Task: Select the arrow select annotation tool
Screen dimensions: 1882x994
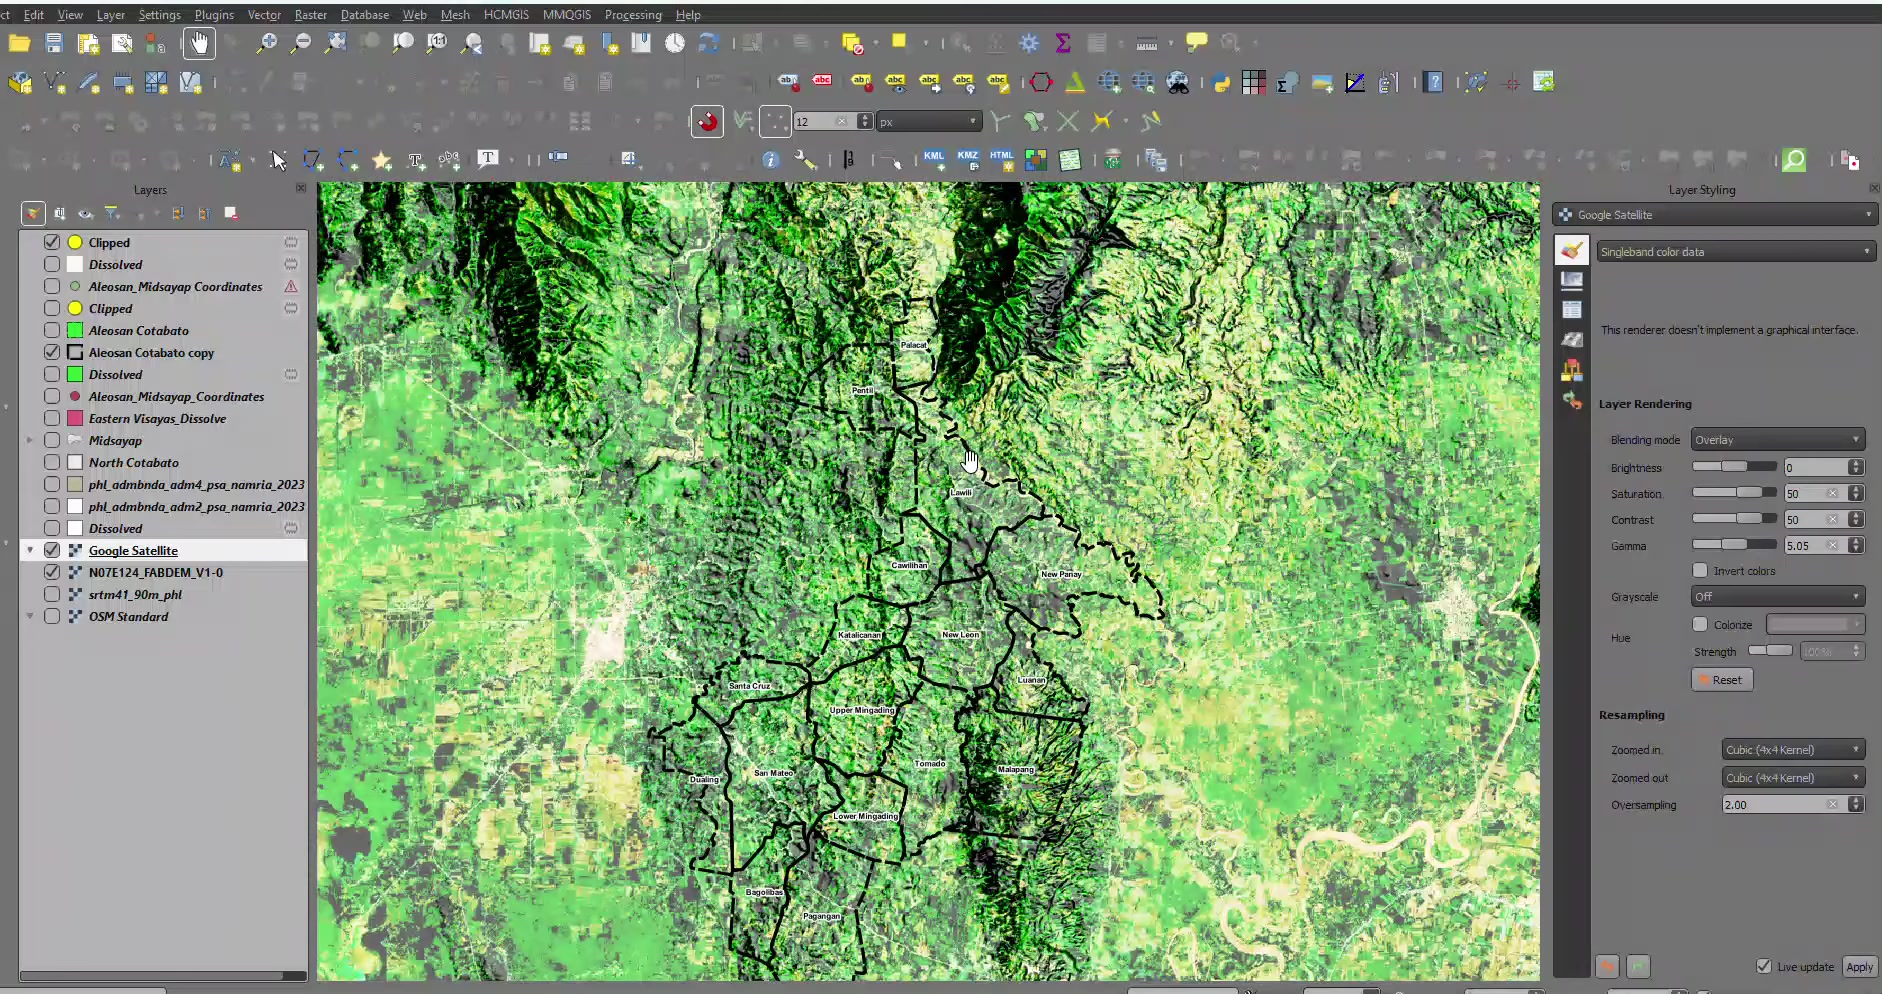Action: 278,160
